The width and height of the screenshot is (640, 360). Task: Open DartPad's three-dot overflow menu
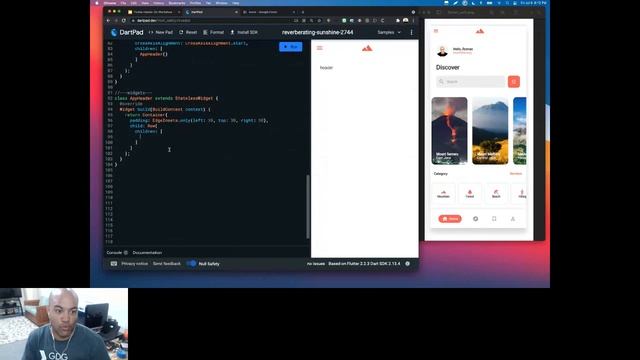411,32
